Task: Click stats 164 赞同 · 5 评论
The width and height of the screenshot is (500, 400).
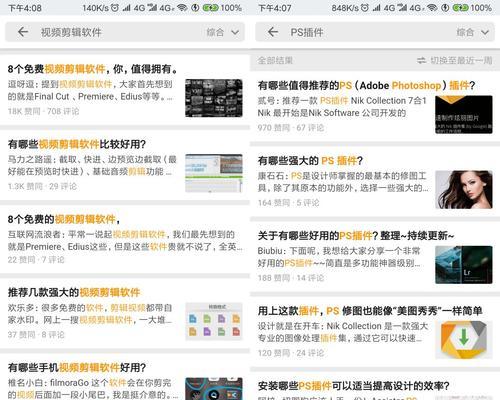Action: 288,203
